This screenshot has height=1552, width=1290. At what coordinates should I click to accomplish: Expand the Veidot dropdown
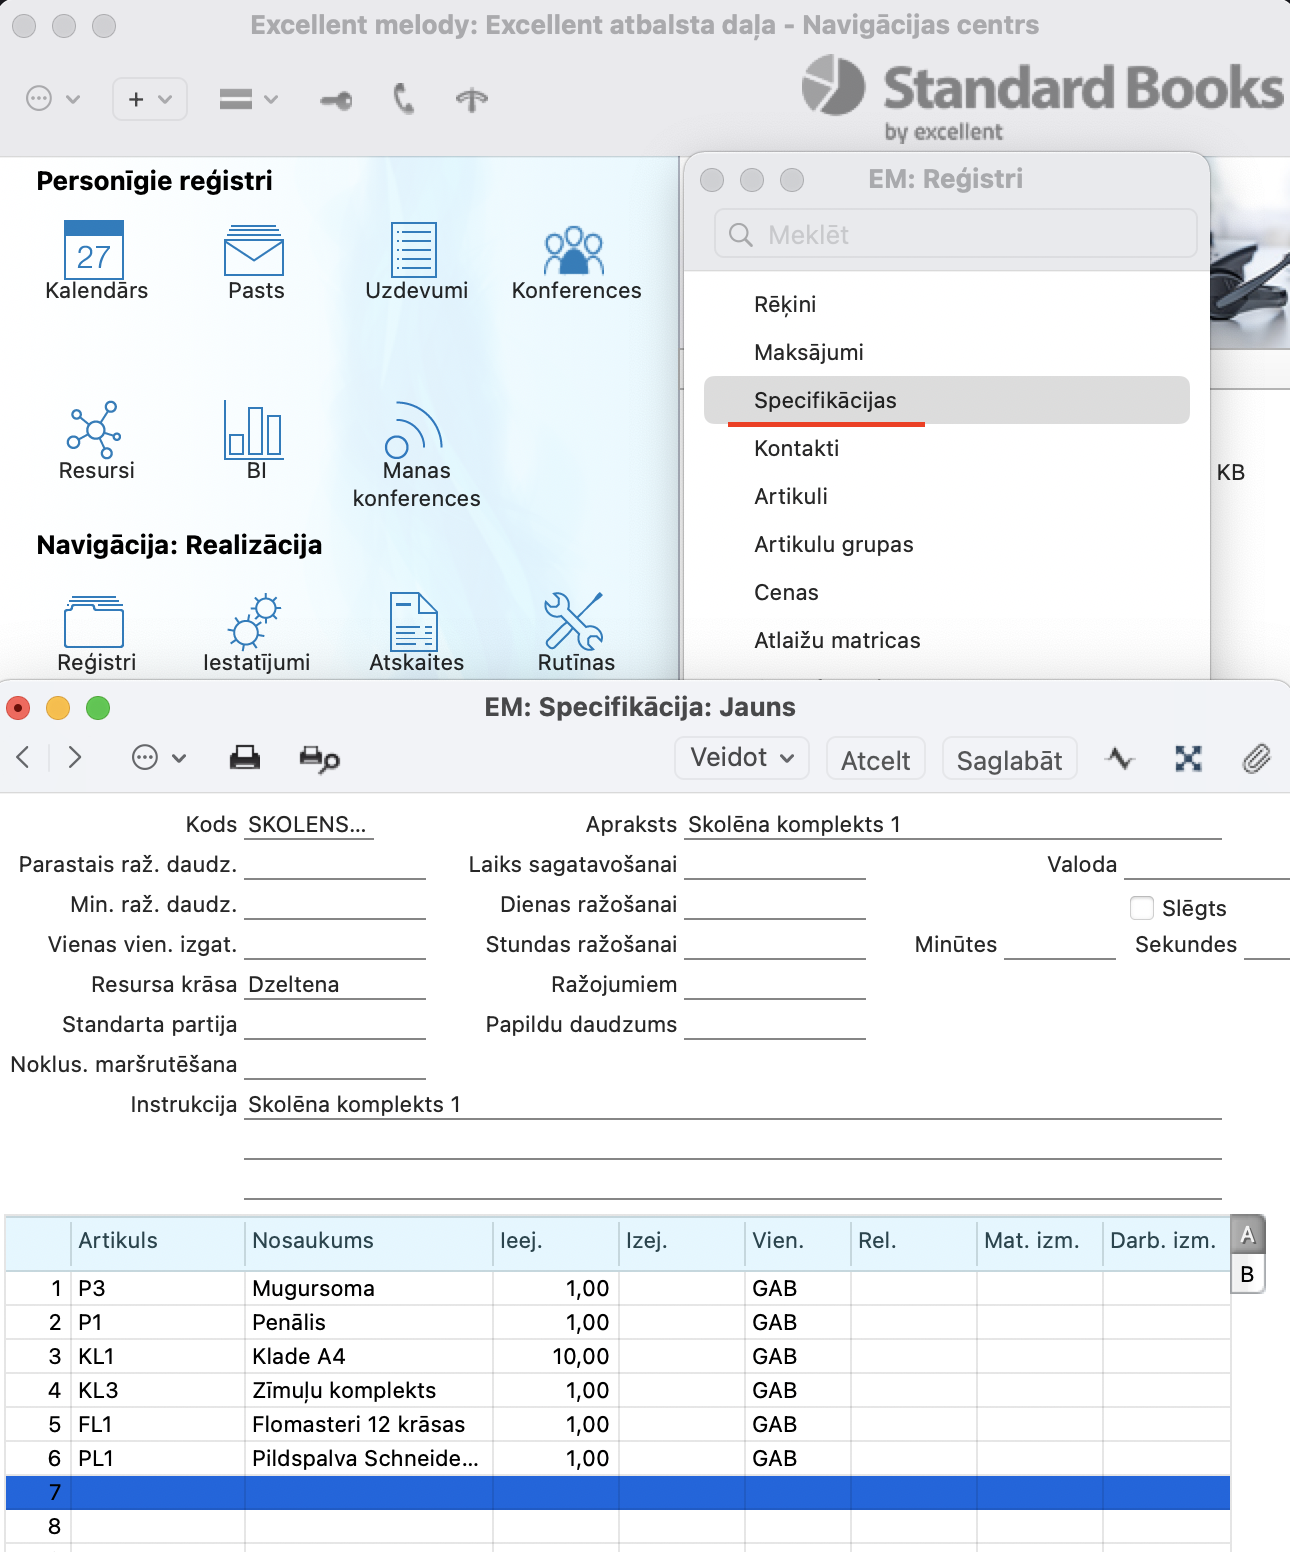tap(742, 758)
